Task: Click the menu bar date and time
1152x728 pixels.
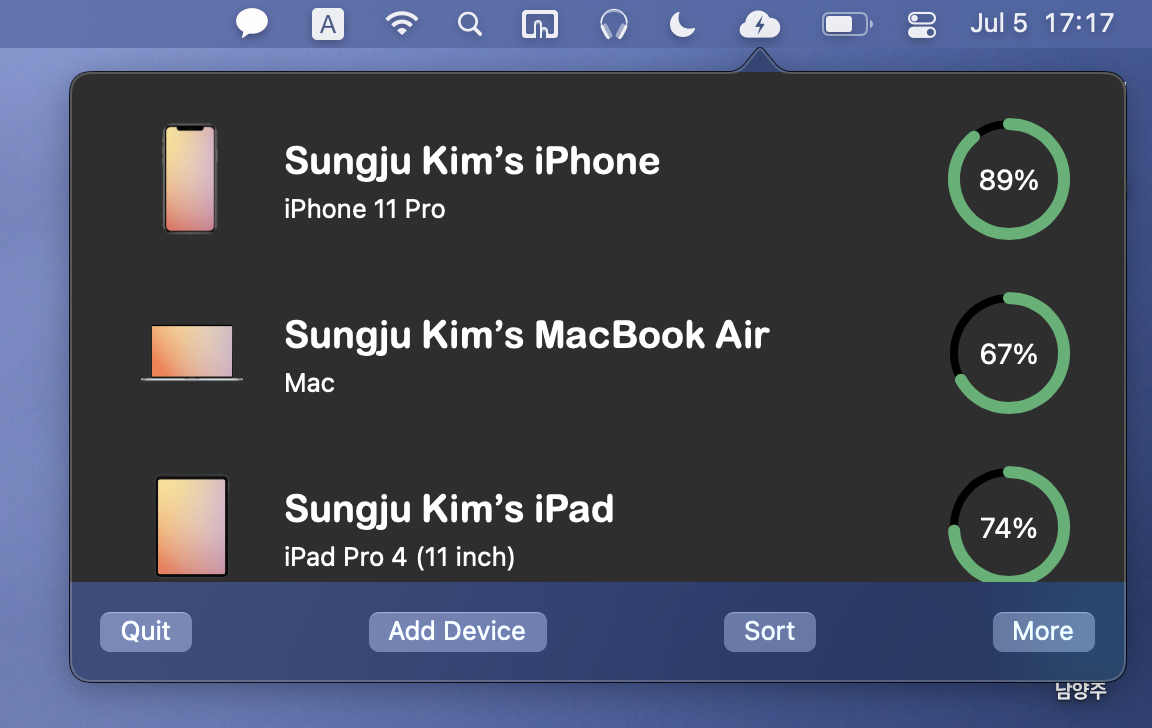Action: [x=1042, y=24]
